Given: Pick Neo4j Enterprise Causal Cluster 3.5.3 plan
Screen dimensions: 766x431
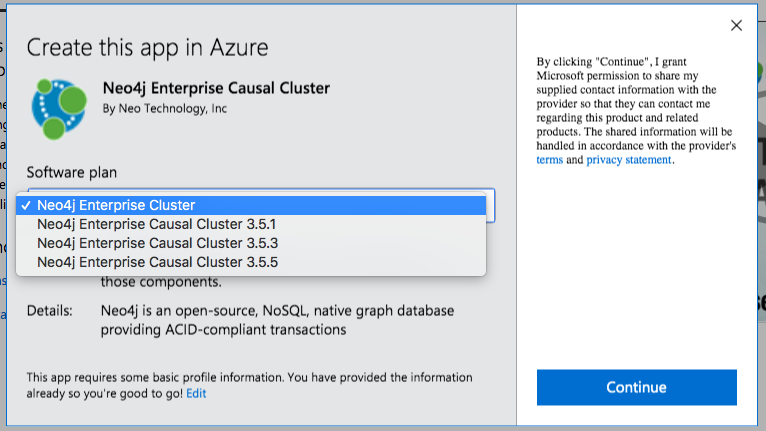Looking at the screenshot, I should (x=157, y=243).
